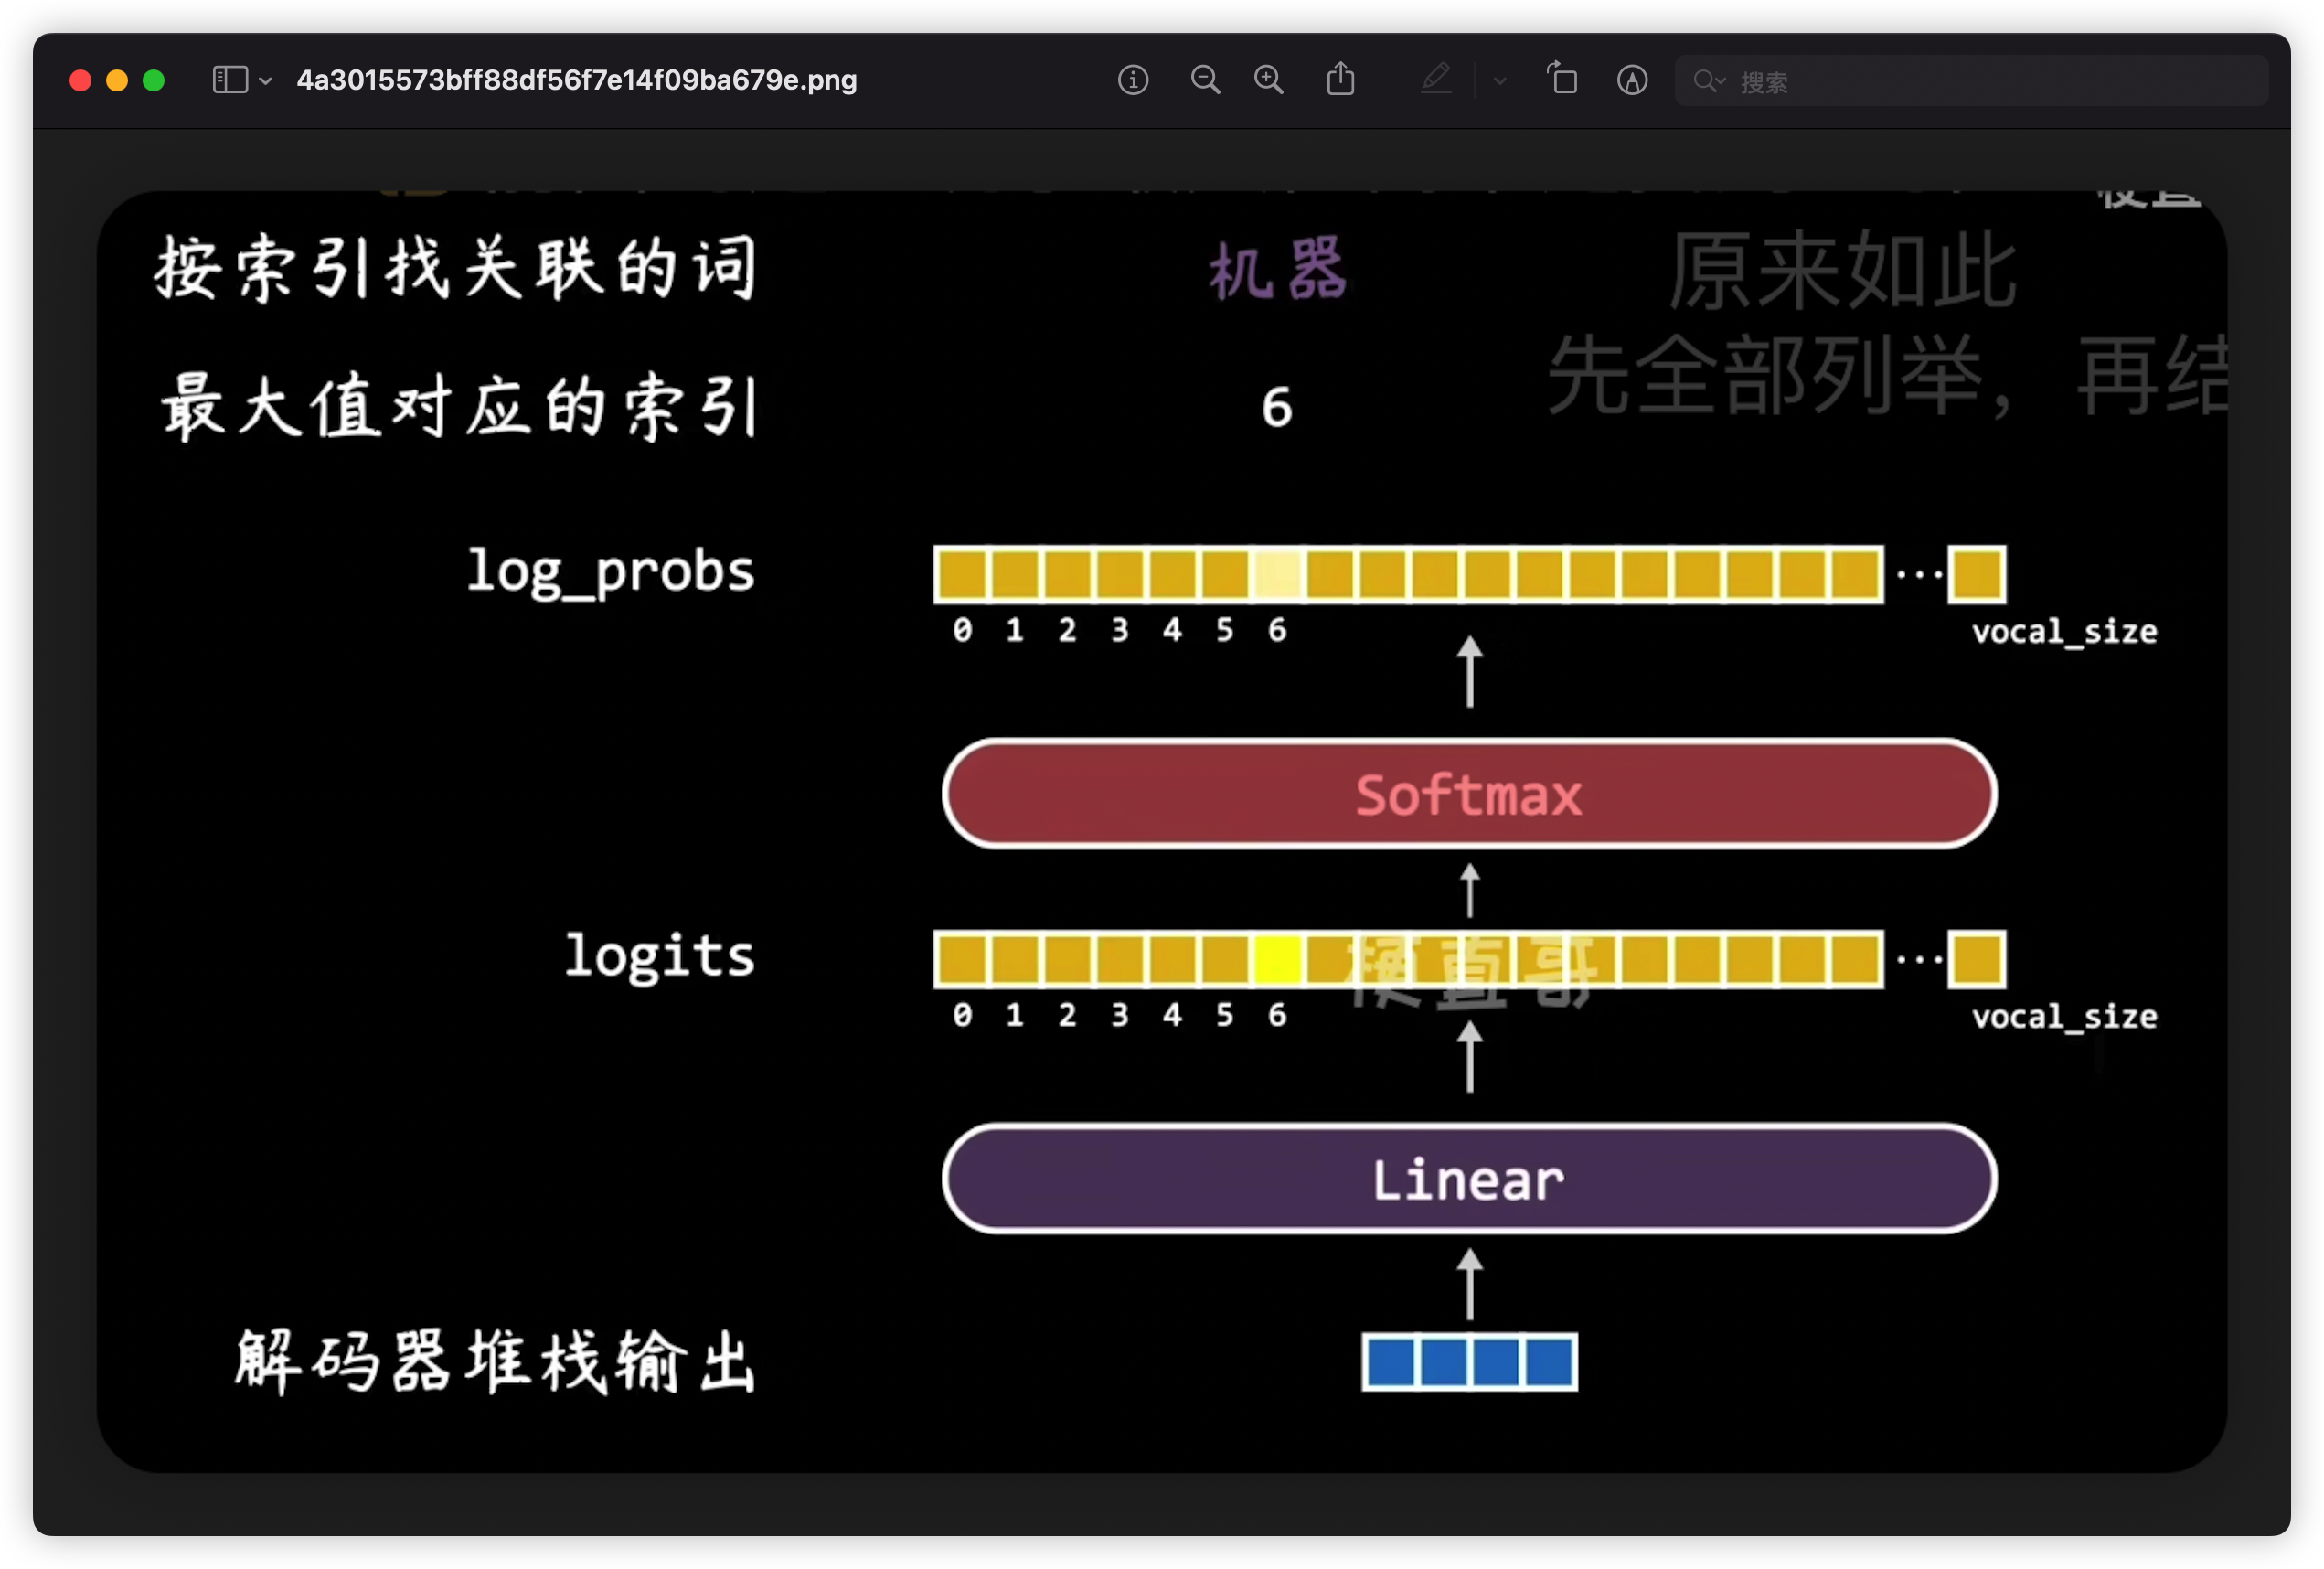Image resolution: width=2324 pixels, height=1569 pixels.
Task: Click the yellow minimize window button
Action: pyautogui.click(x=117, y=80)
